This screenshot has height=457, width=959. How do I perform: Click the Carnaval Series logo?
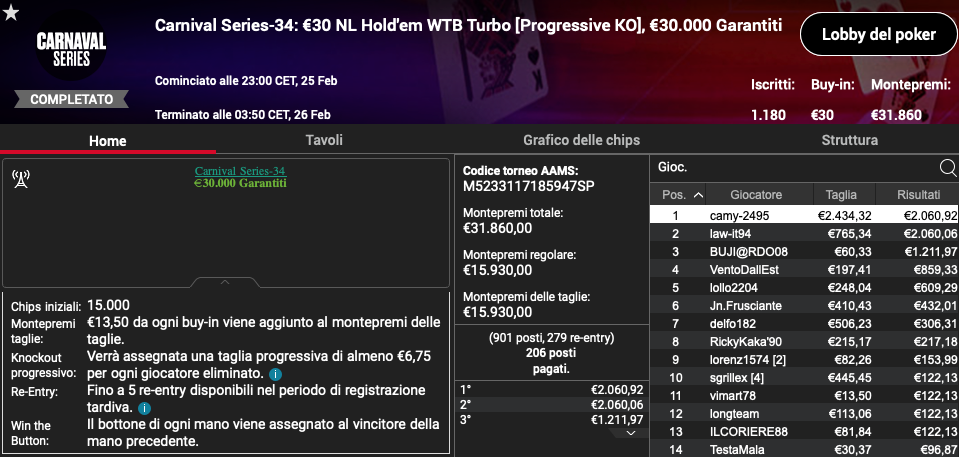(x=71, y=51)
